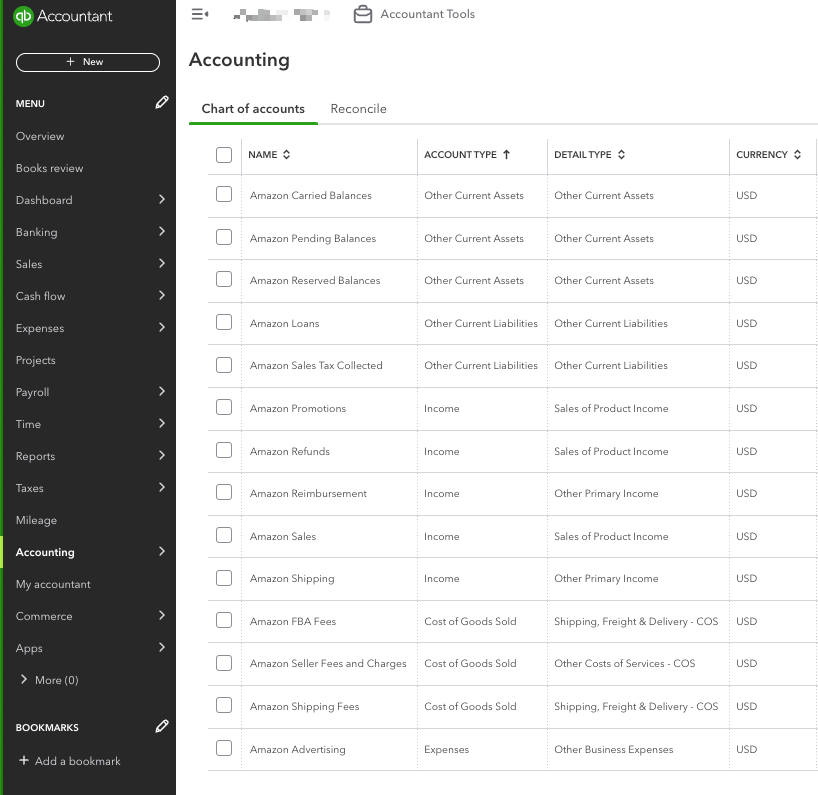Select the Amazon Loans checkbox
Screen dimensions: 818x795
224,322
